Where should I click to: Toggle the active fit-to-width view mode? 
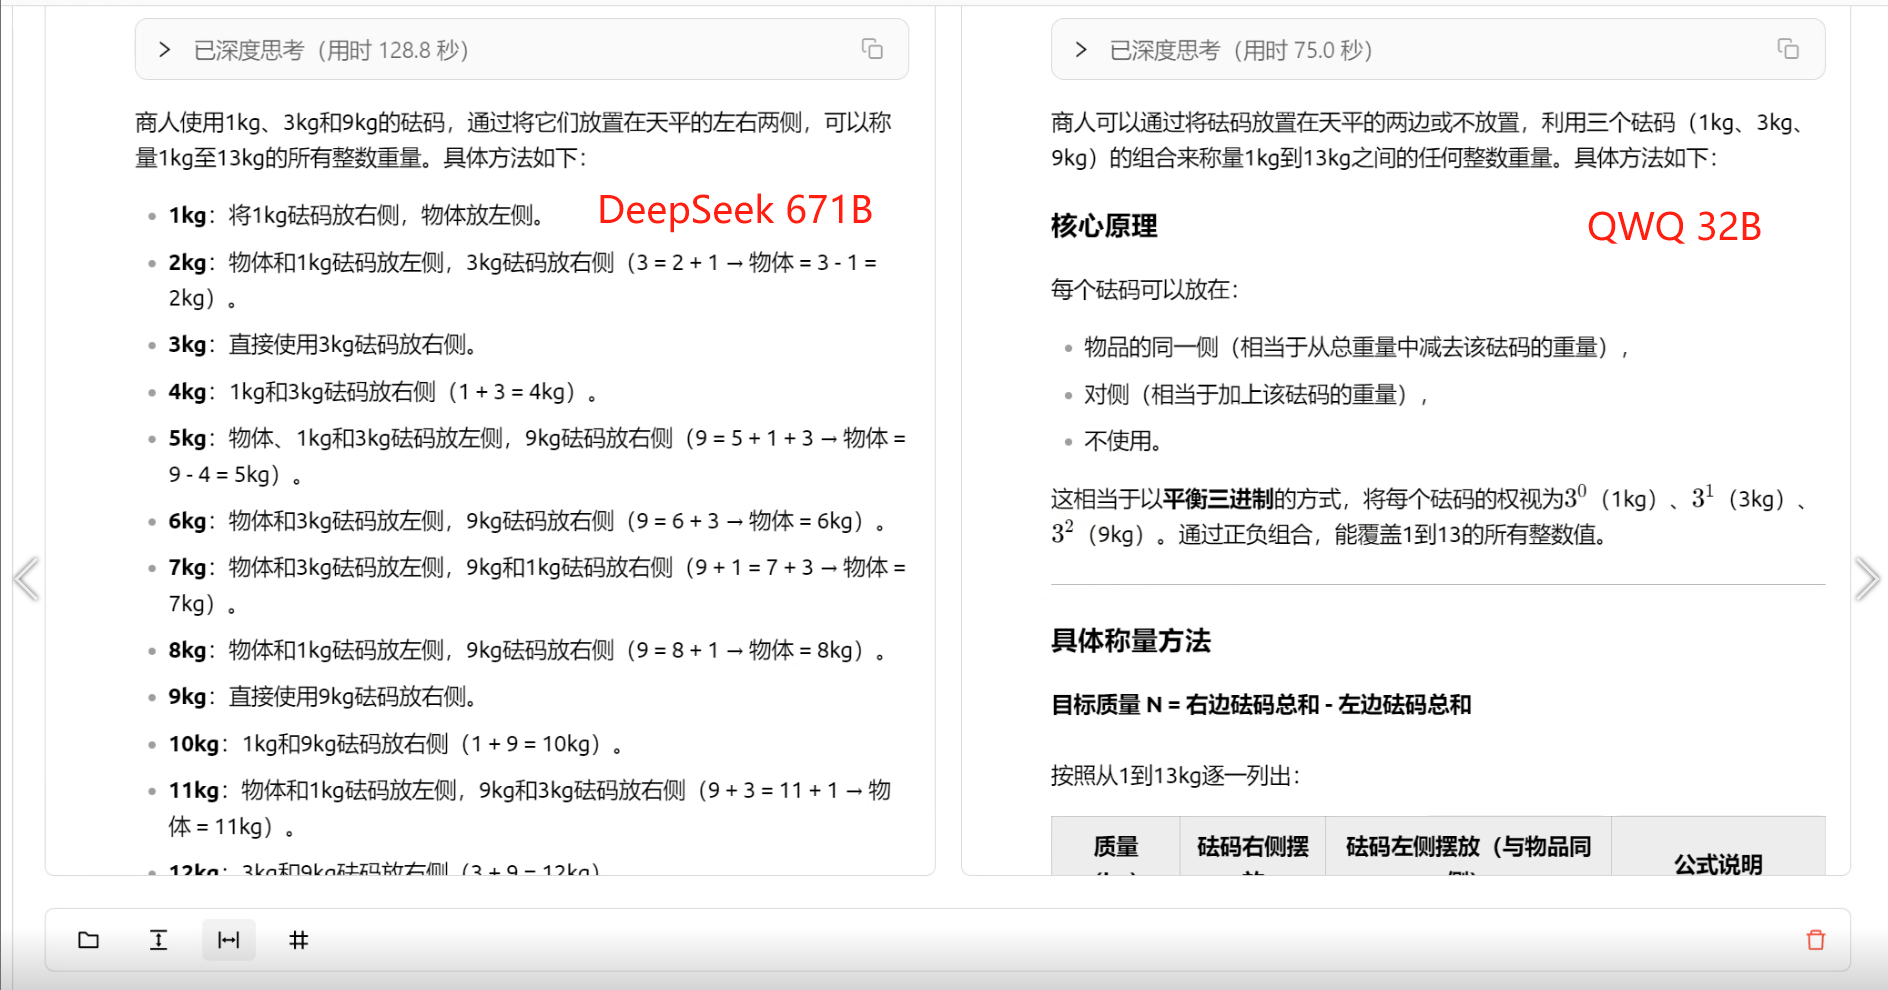click(x=228, y=940)
